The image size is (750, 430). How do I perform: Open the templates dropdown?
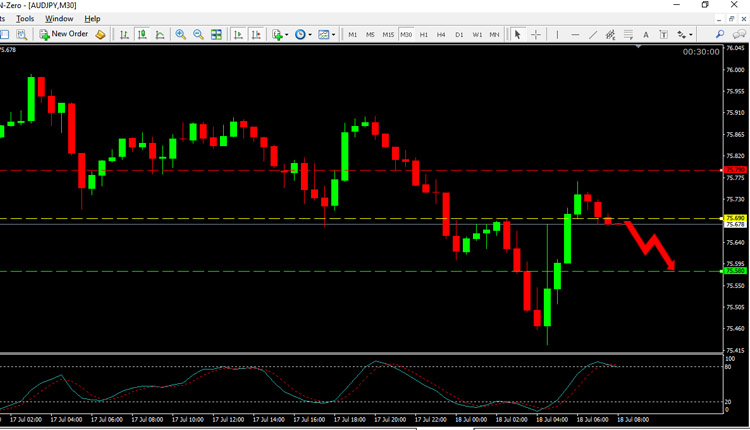click(x=326, y=34)
